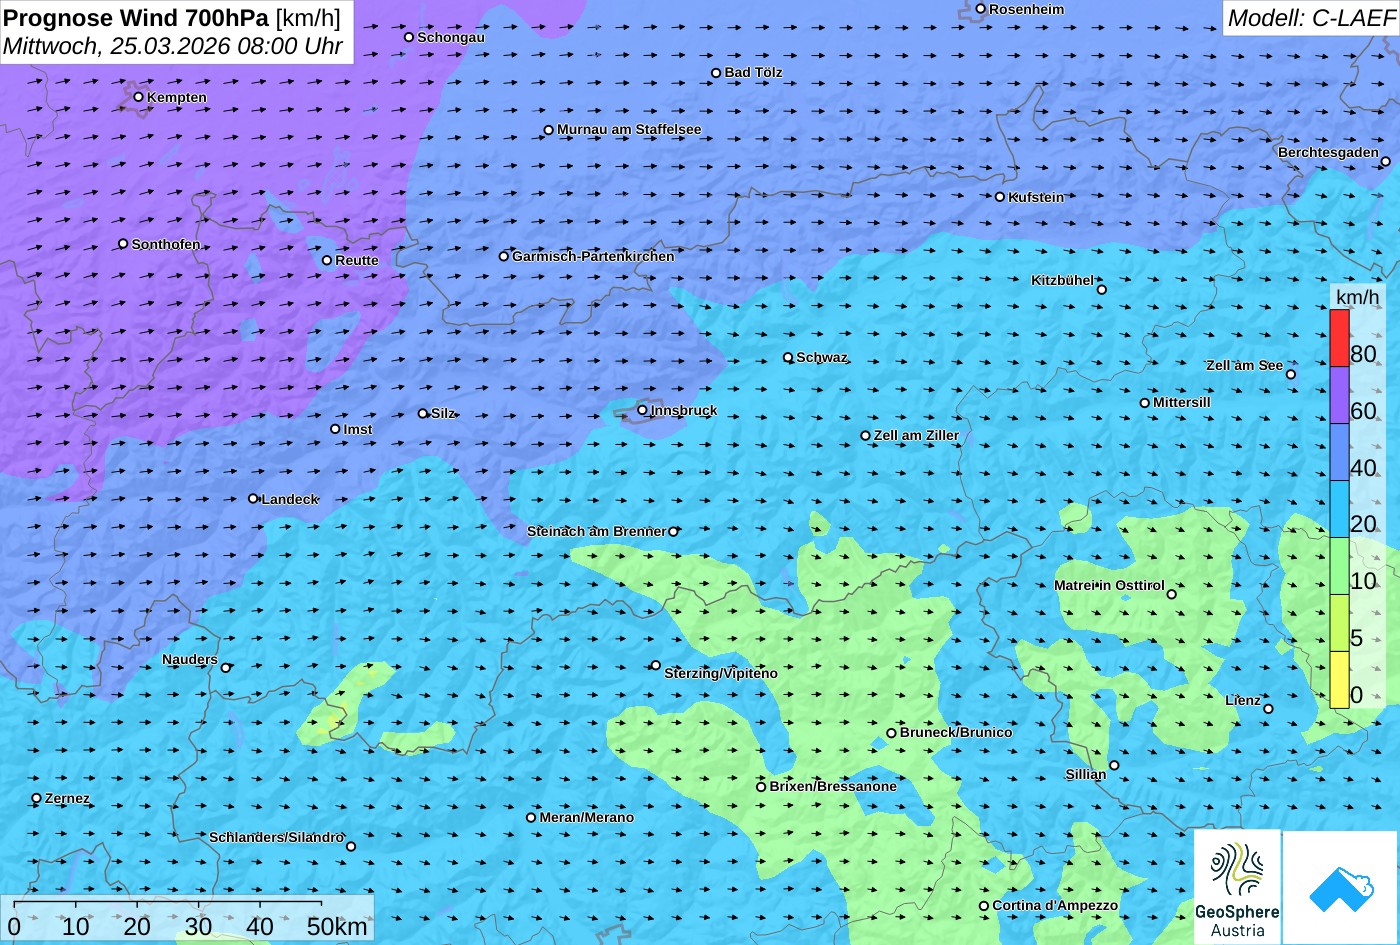Click the '50km' scale bar label
Screen dimensions: 1400x945
pyautogui.click(x=337, y=926)
